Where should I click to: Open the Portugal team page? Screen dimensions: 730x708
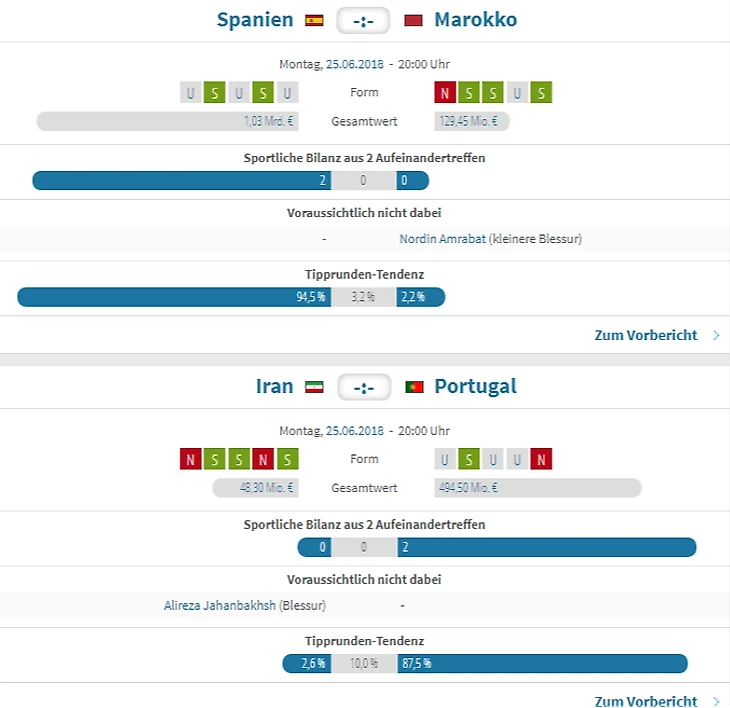[475, 386]
